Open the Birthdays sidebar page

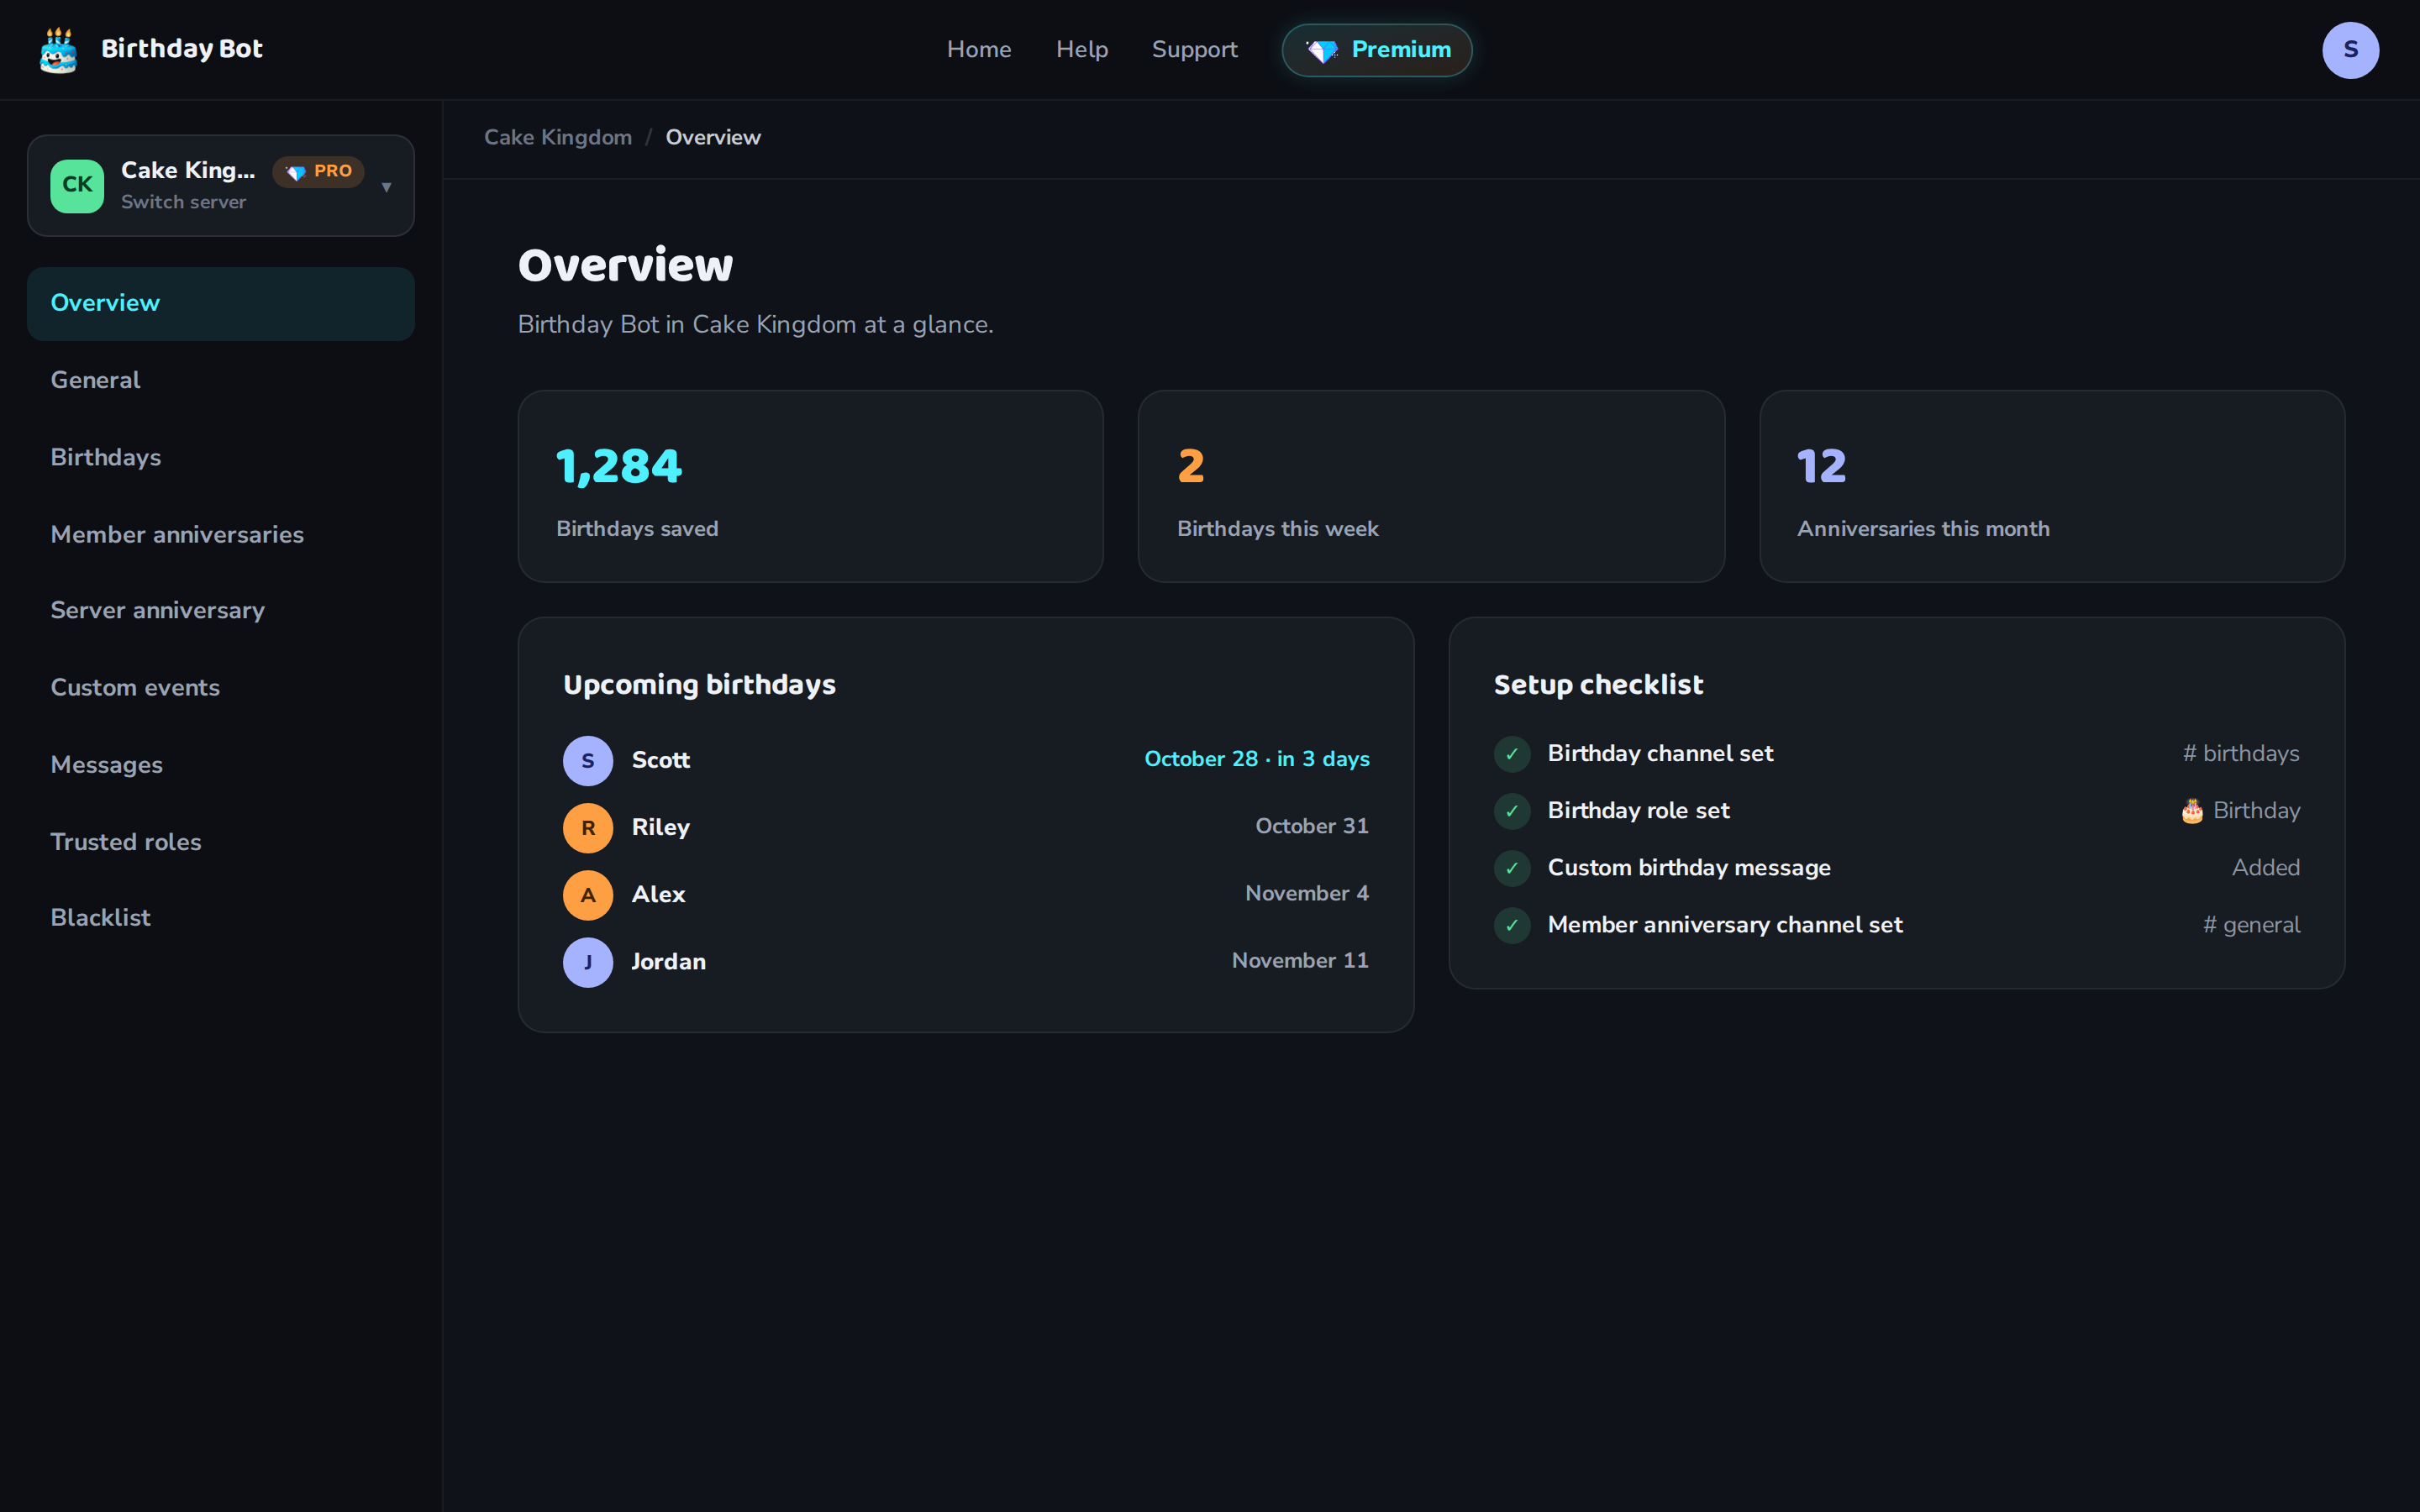(x=221, y=458)
